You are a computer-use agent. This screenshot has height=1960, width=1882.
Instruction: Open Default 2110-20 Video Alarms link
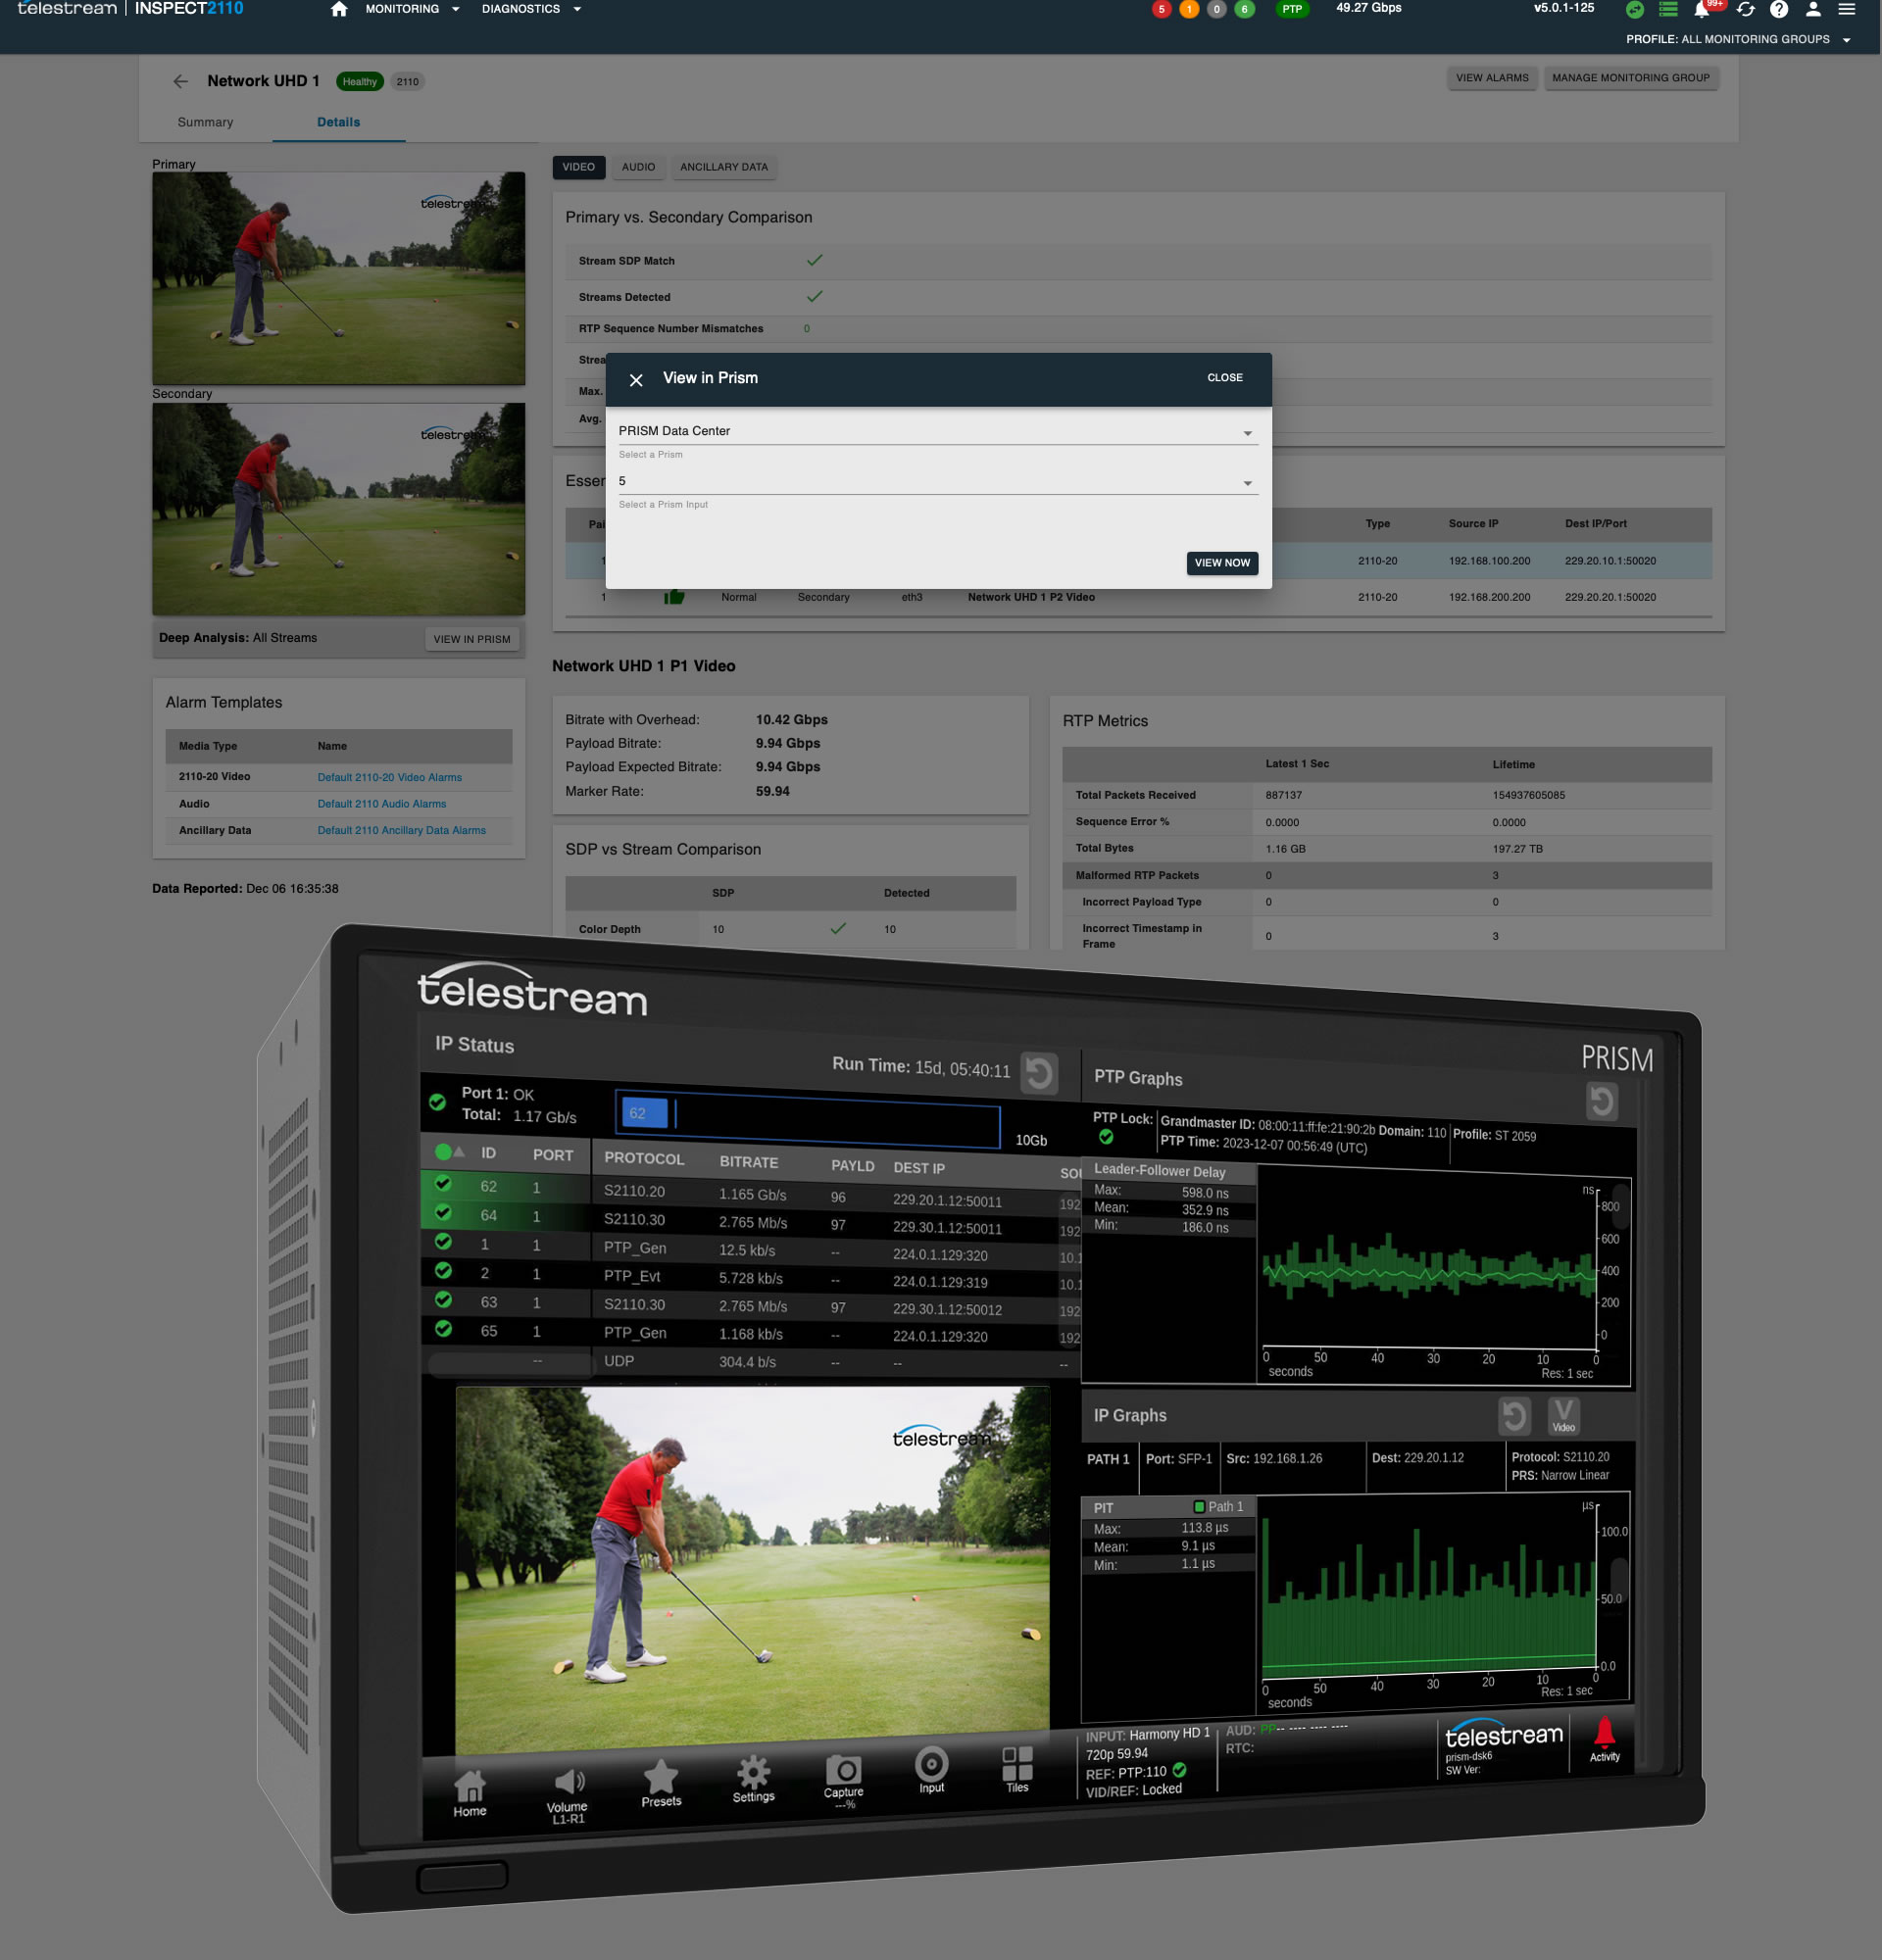coord(389,777)
